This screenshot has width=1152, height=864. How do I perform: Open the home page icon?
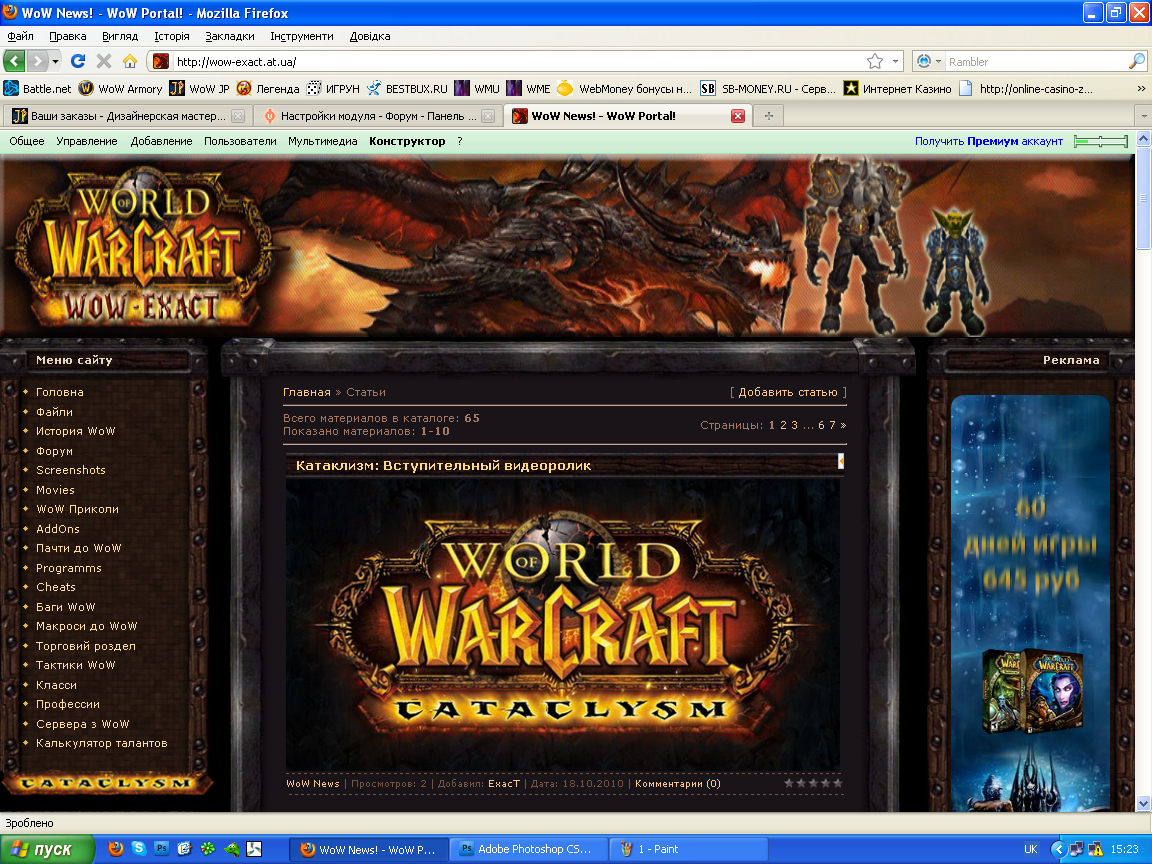[130, 61]
